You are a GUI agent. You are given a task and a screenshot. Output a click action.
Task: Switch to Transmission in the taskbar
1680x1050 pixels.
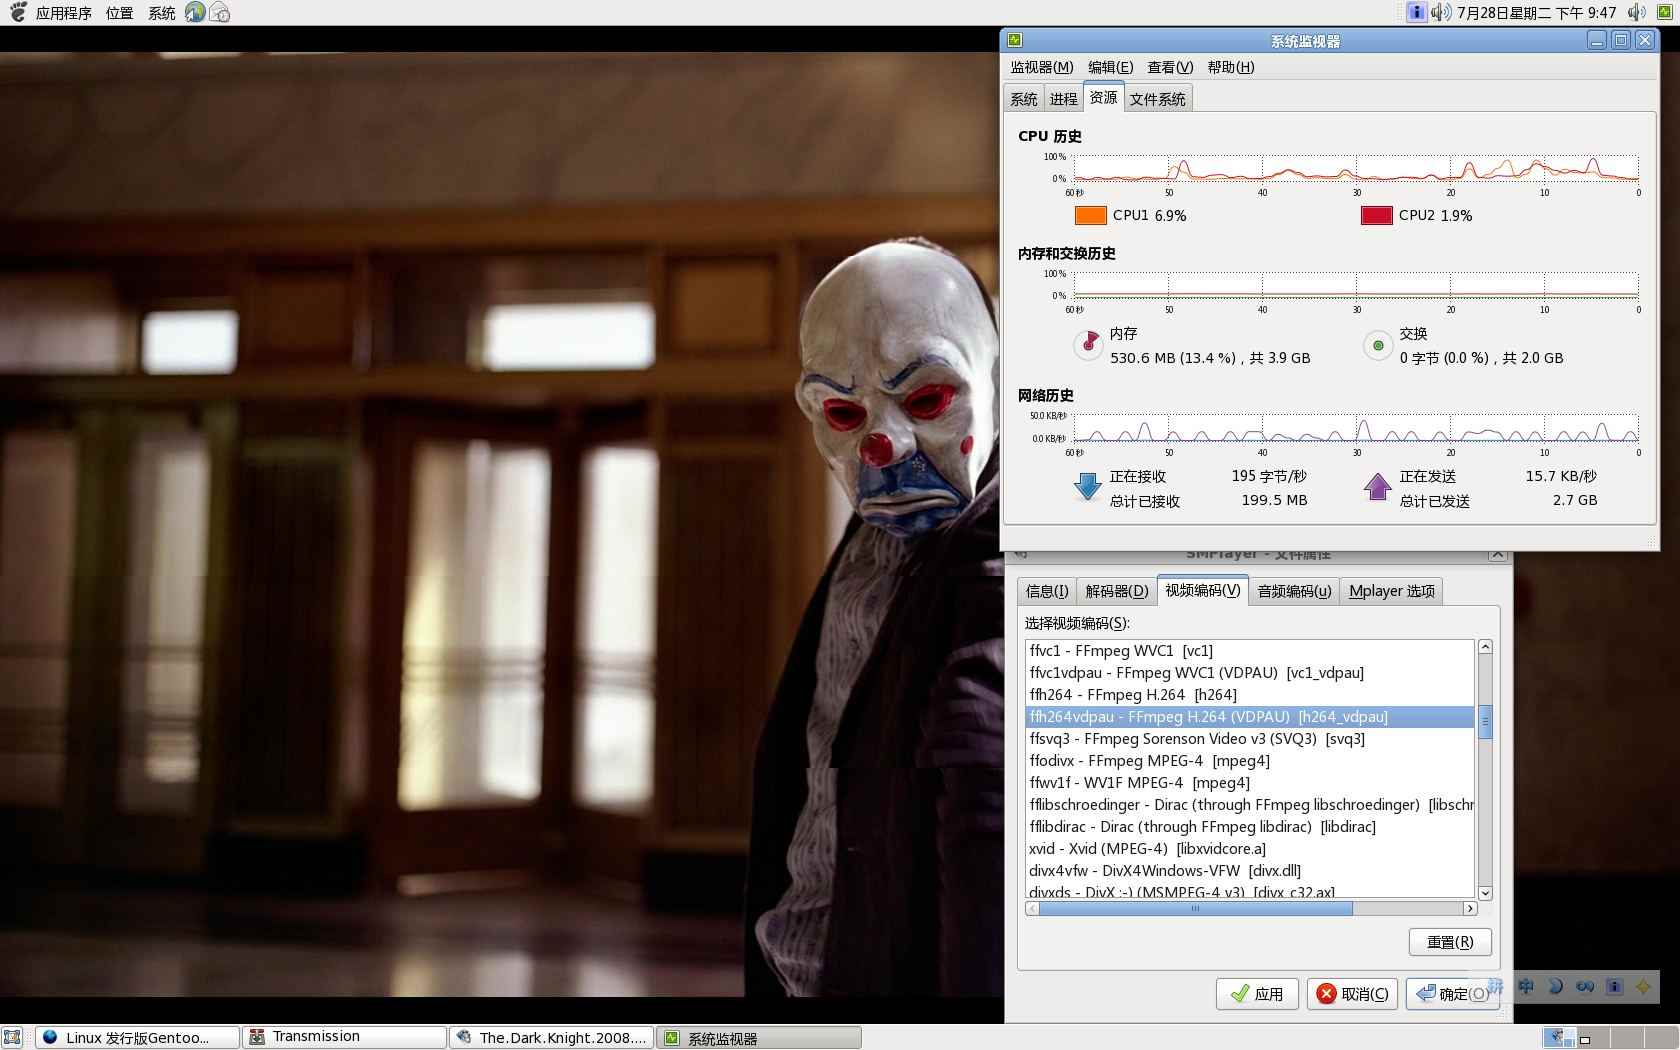click(345, 1037)
